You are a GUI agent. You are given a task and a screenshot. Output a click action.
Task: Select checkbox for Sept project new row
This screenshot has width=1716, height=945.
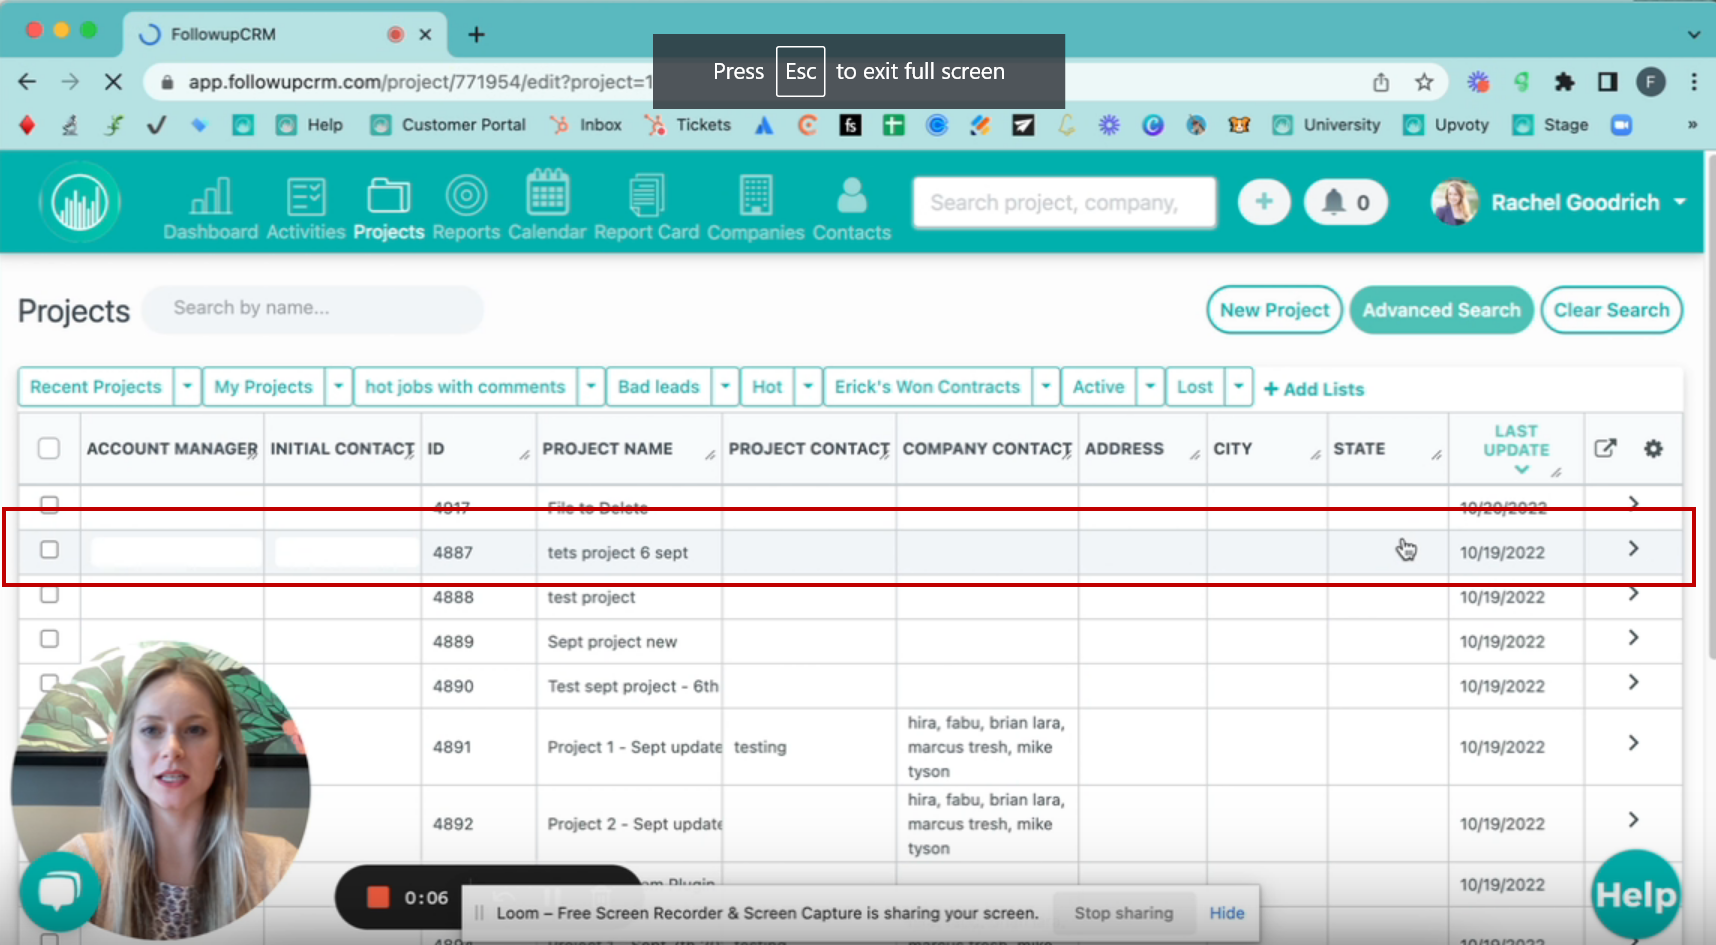click(49, 639)
